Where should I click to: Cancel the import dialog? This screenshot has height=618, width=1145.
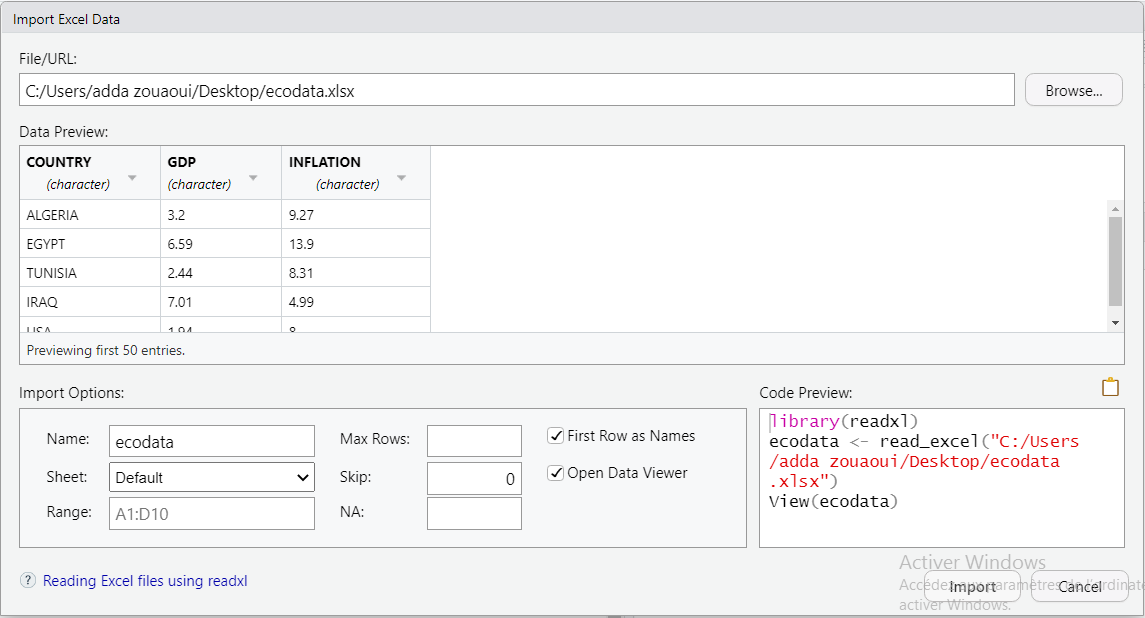[1079, 587]
